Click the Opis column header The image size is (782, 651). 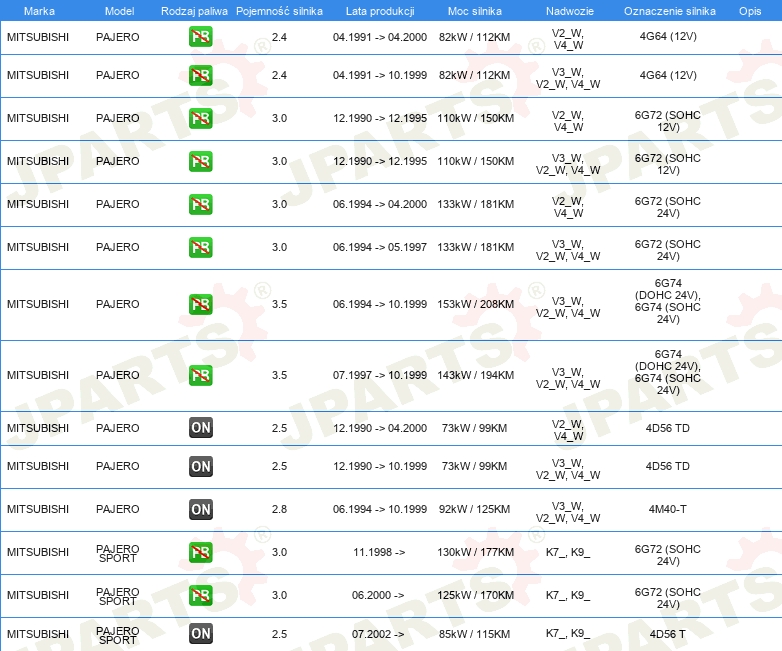click(750, 11)
